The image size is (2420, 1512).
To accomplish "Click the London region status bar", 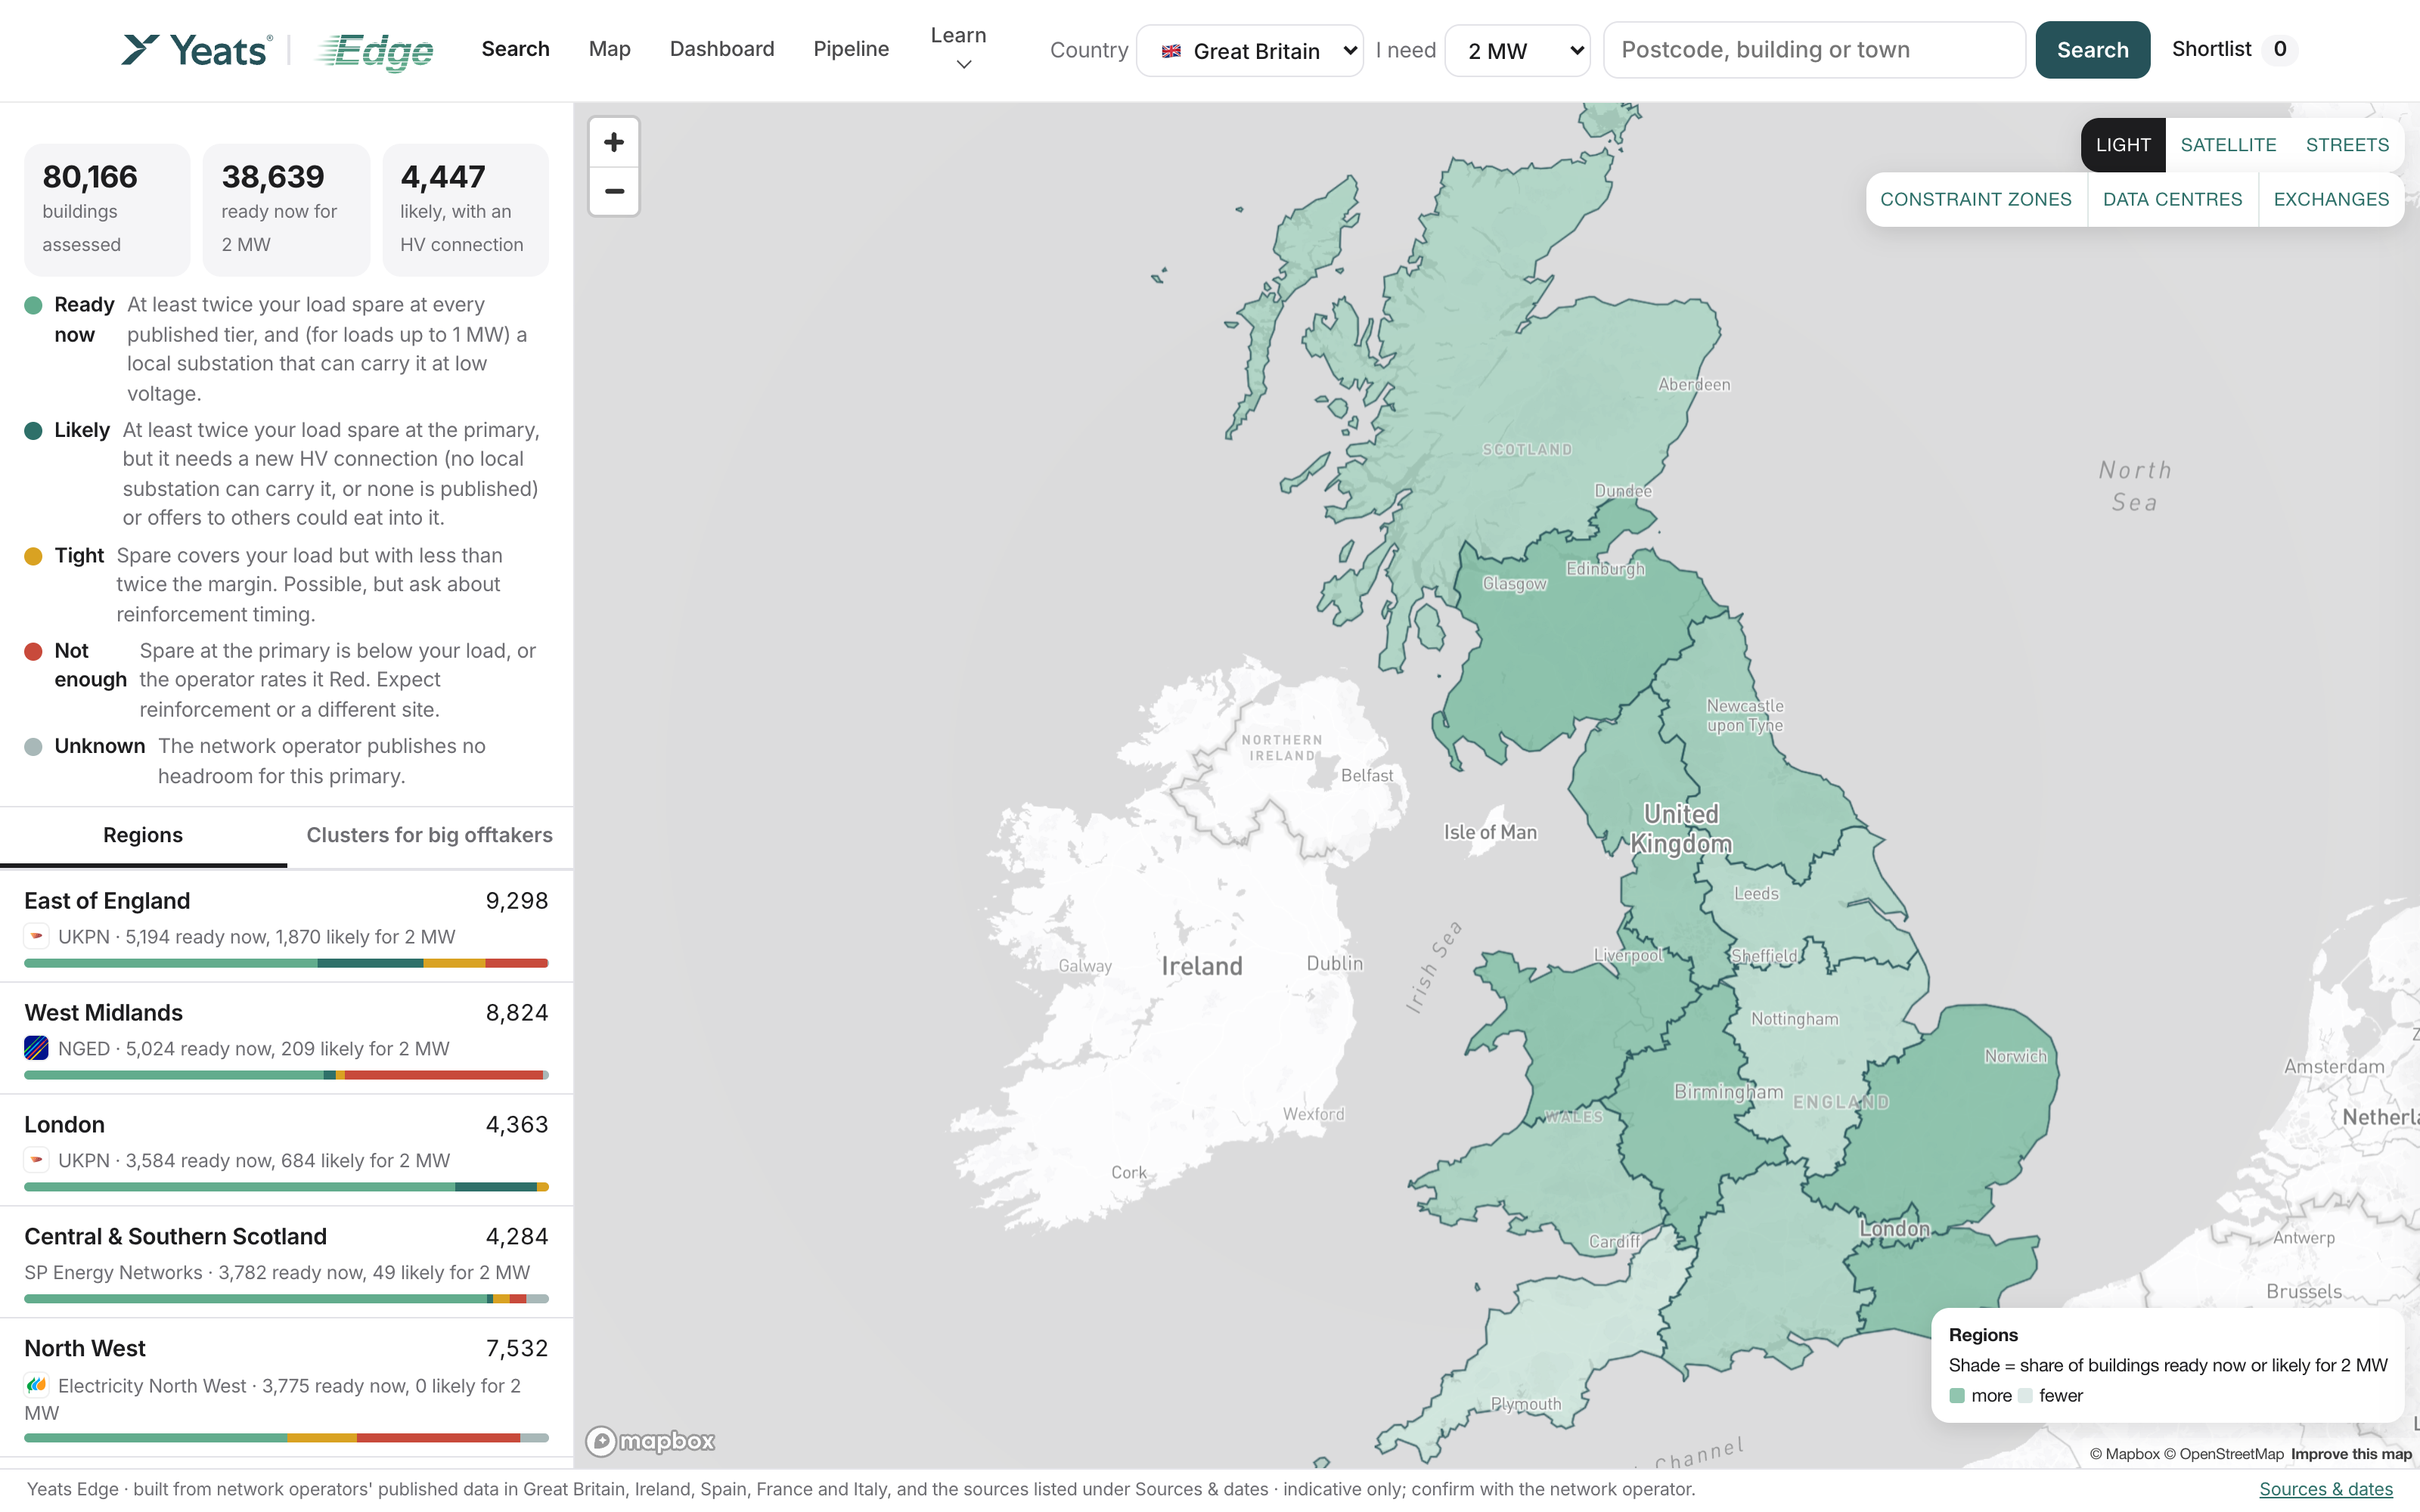I will [286, 1187].
